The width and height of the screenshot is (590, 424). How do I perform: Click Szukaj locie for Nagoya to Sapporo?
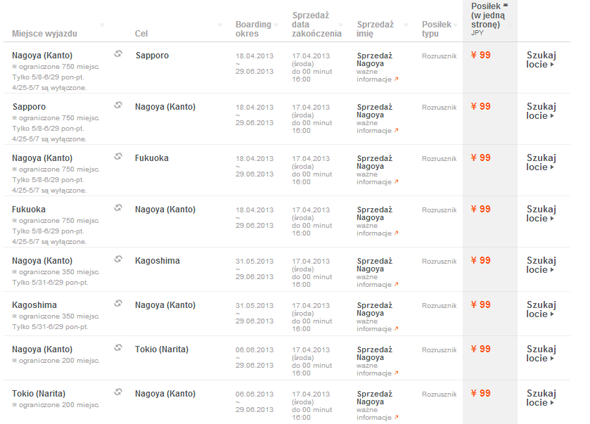click(541, 59)
